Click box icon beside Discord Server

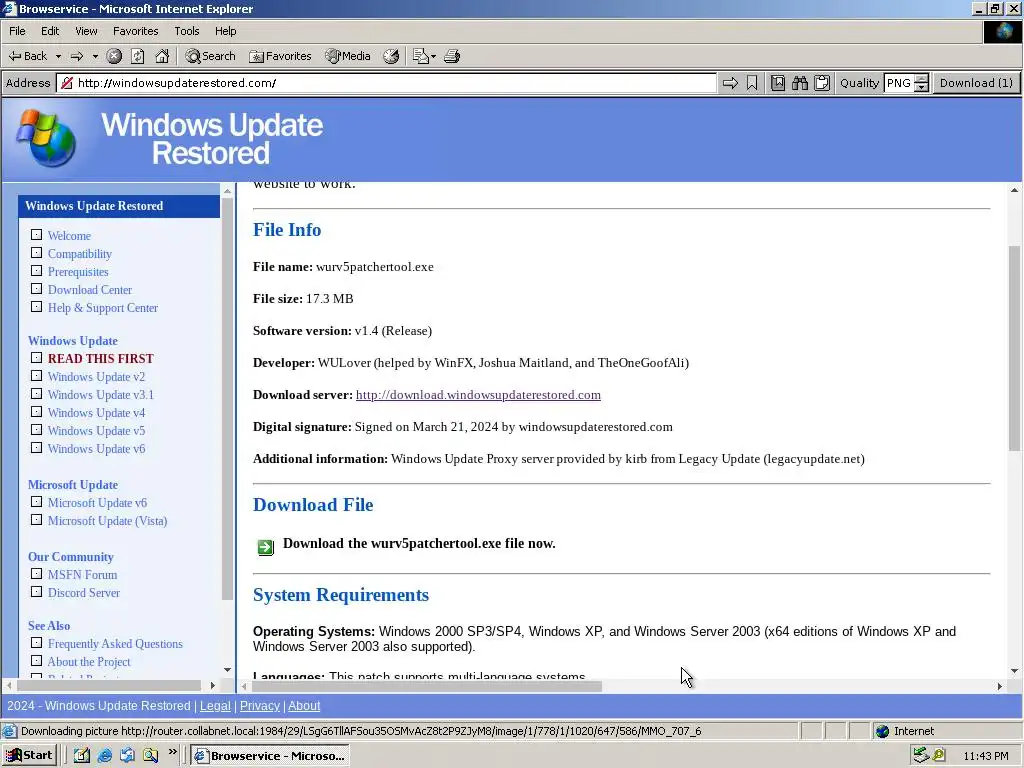[x=37, y=592]
